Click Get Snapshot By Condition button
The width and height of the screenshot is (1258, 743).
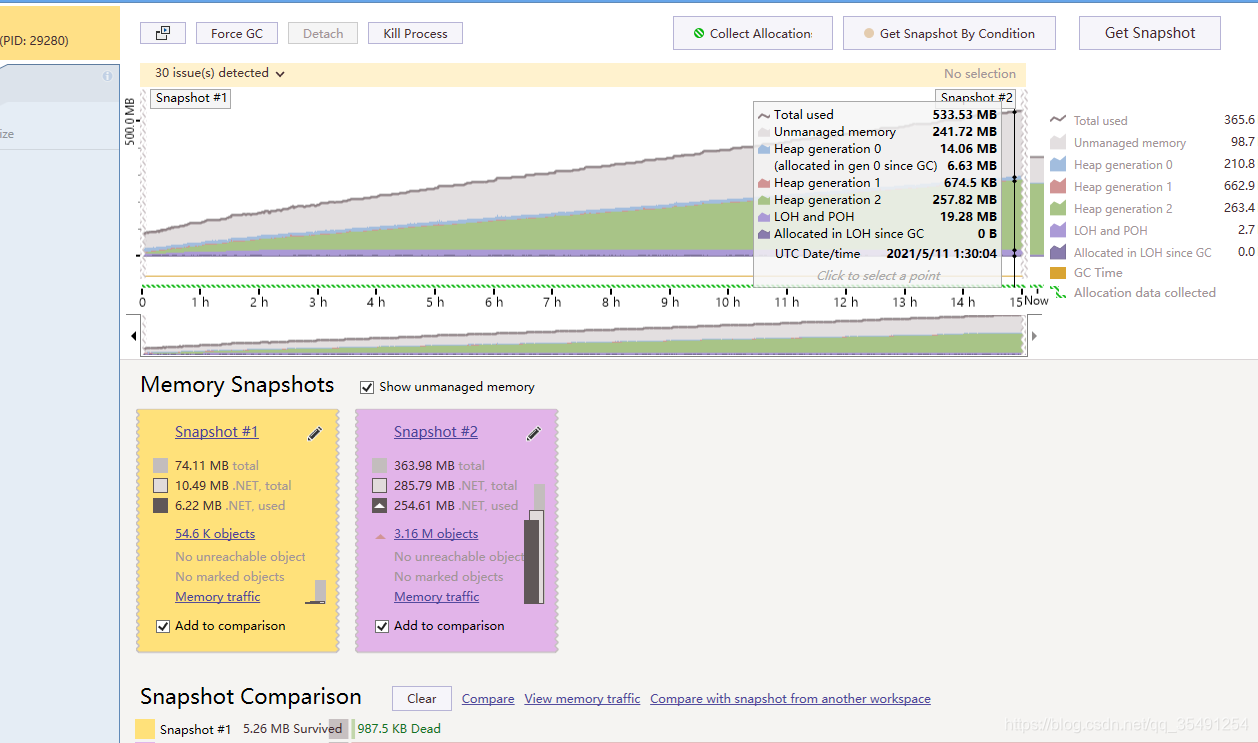tap(949, 33)
